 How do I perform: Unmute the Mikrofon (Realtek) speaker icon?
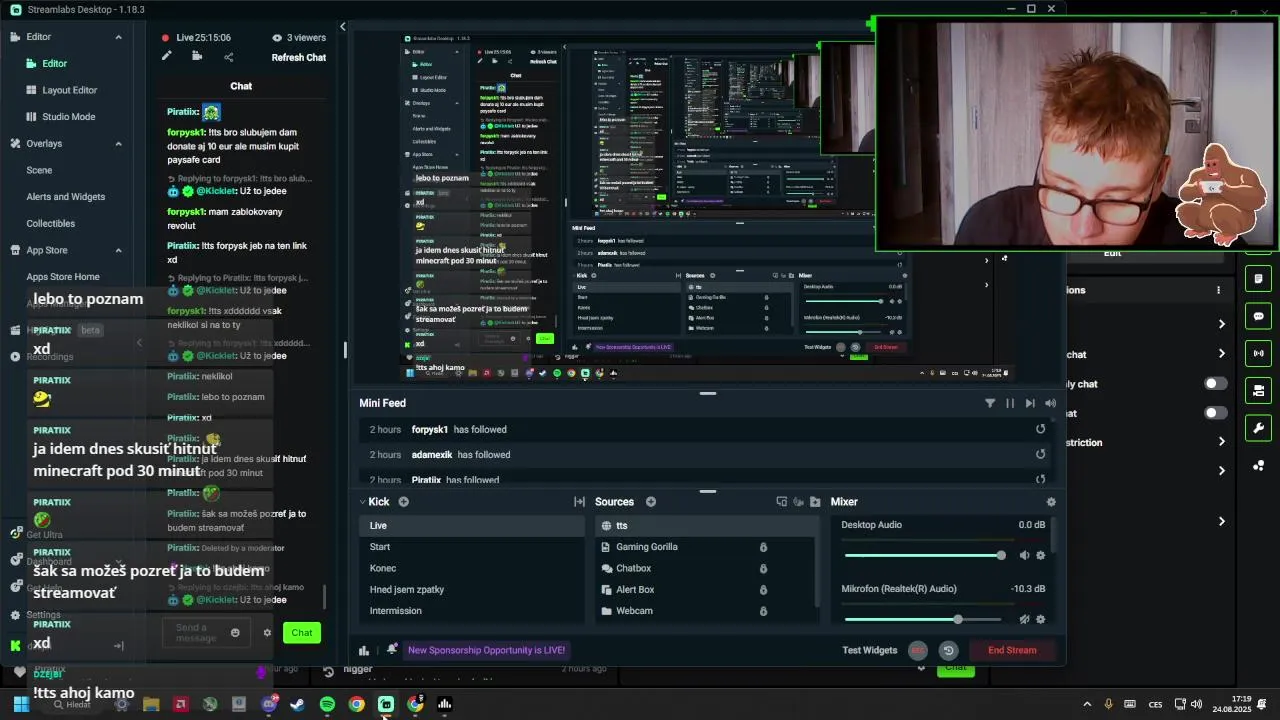1024,619
